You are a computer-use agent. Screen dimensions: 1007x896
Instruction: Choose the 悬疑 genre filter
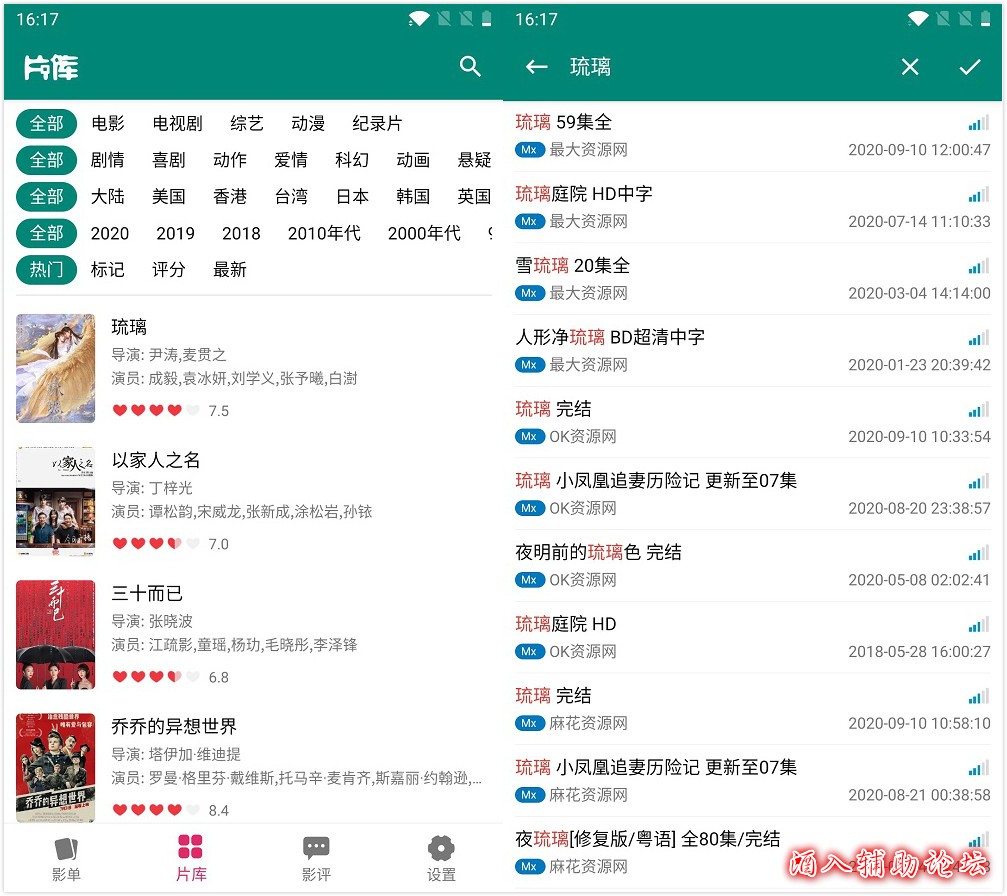474,160
